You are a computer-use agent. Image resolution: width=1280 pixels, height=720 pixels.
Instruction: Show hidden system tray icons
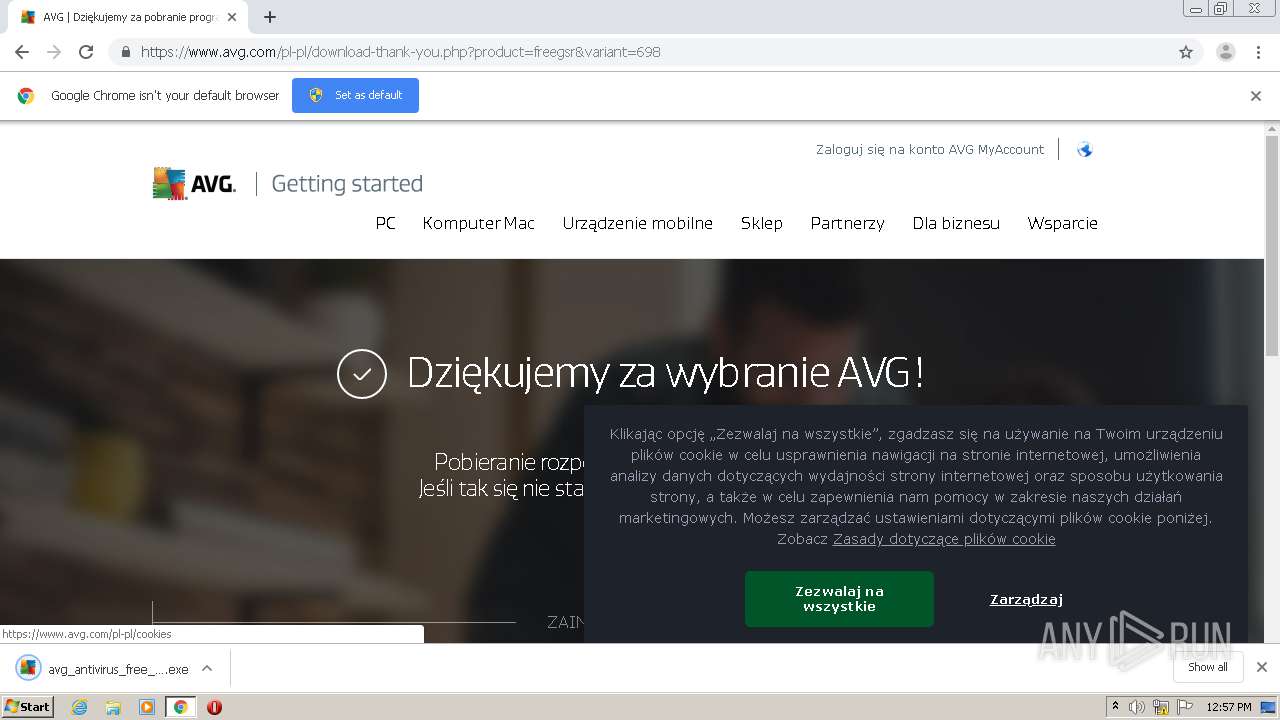click(1115, 707)
